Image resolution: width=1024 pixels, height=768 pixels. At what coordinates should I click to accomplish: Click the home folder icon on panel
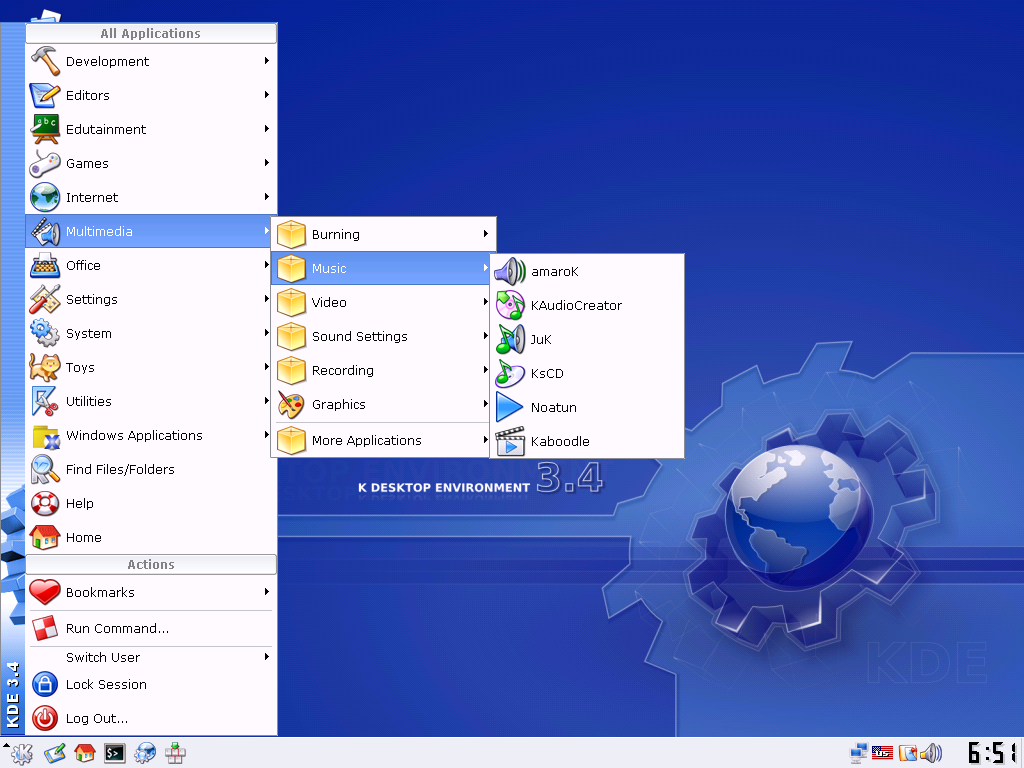coord(85,754)
